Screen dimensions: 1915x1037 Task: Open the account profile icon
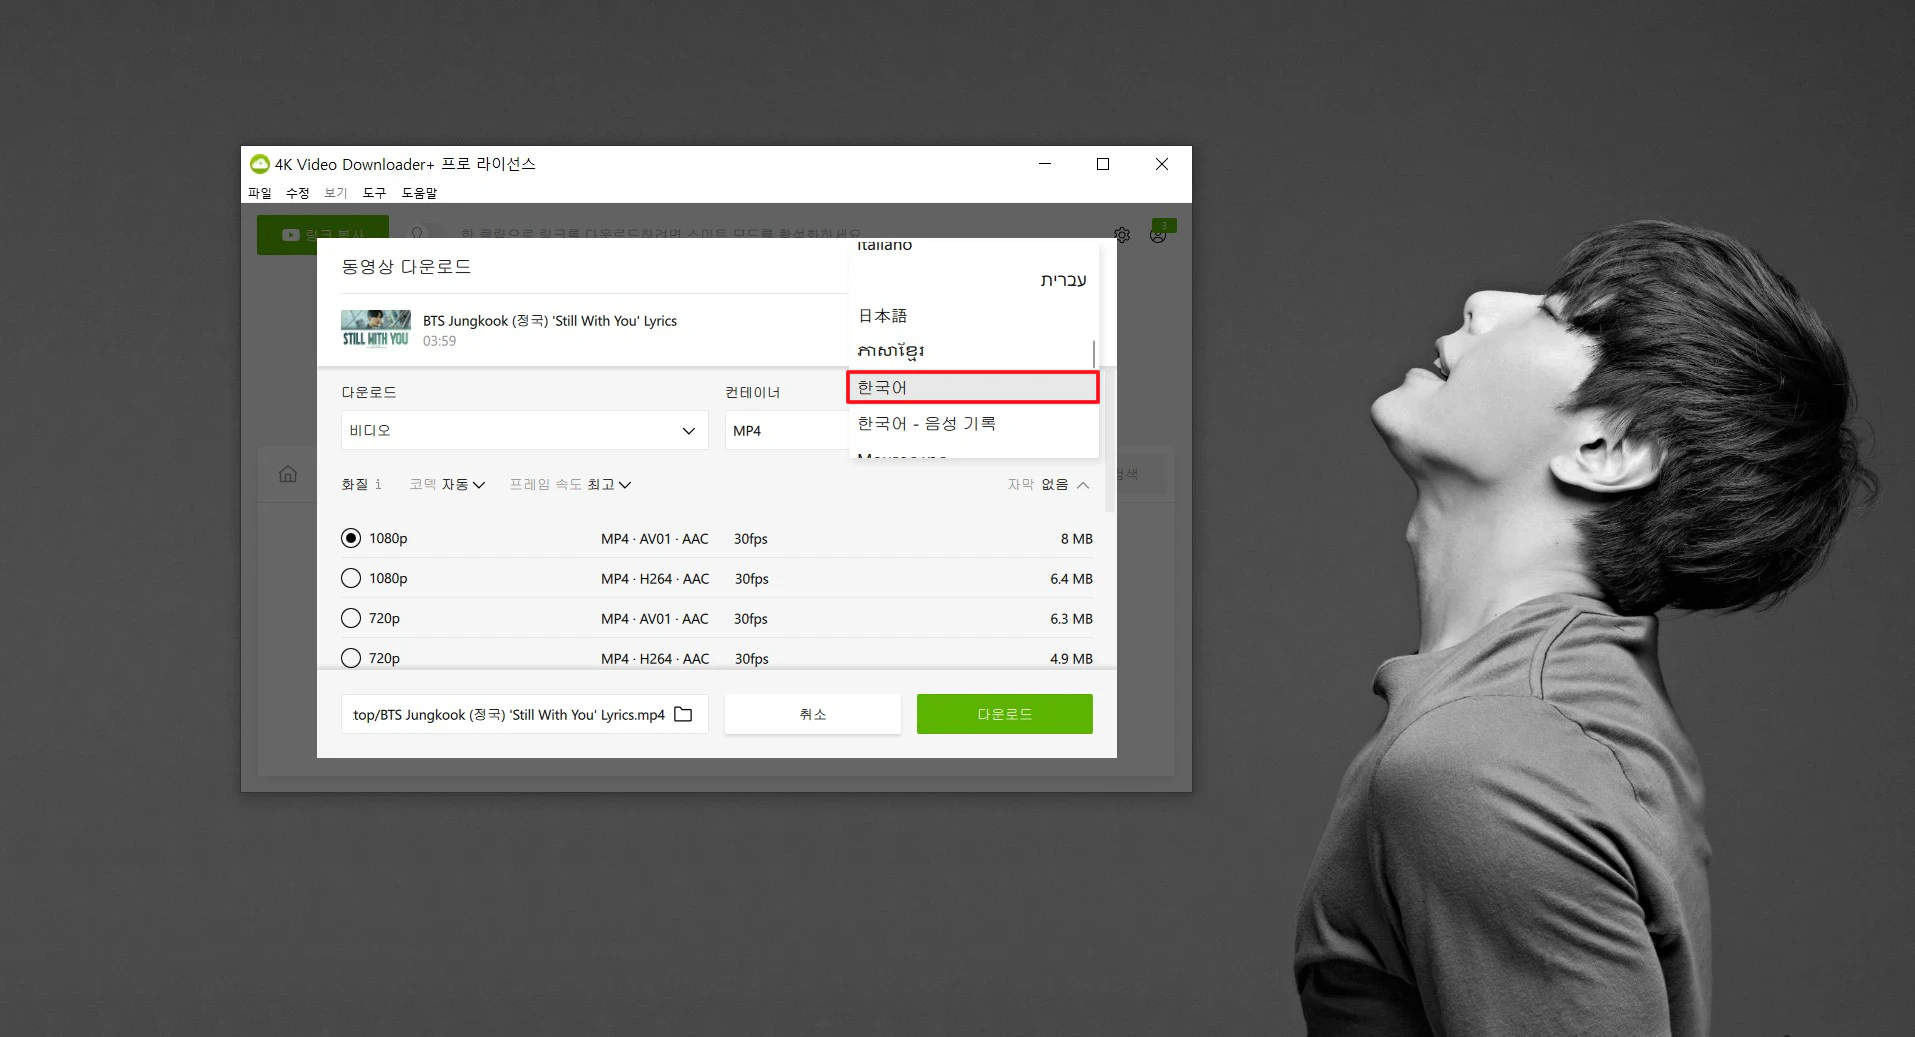(1158, 236)
